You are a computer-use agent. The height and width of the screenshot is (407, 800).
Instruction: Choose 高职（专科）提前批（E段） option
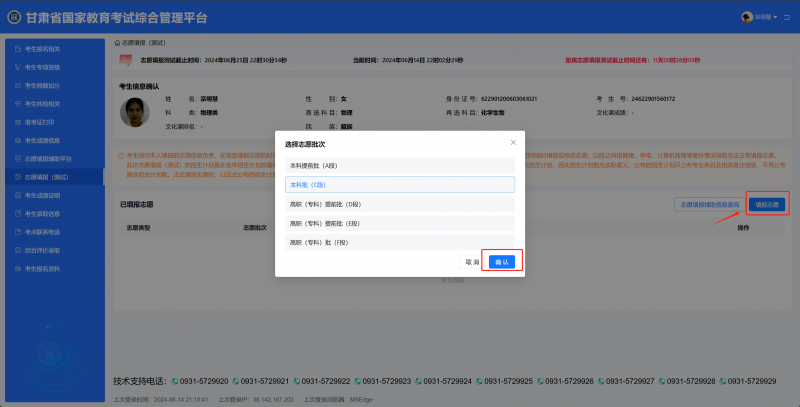click(399, 223)
